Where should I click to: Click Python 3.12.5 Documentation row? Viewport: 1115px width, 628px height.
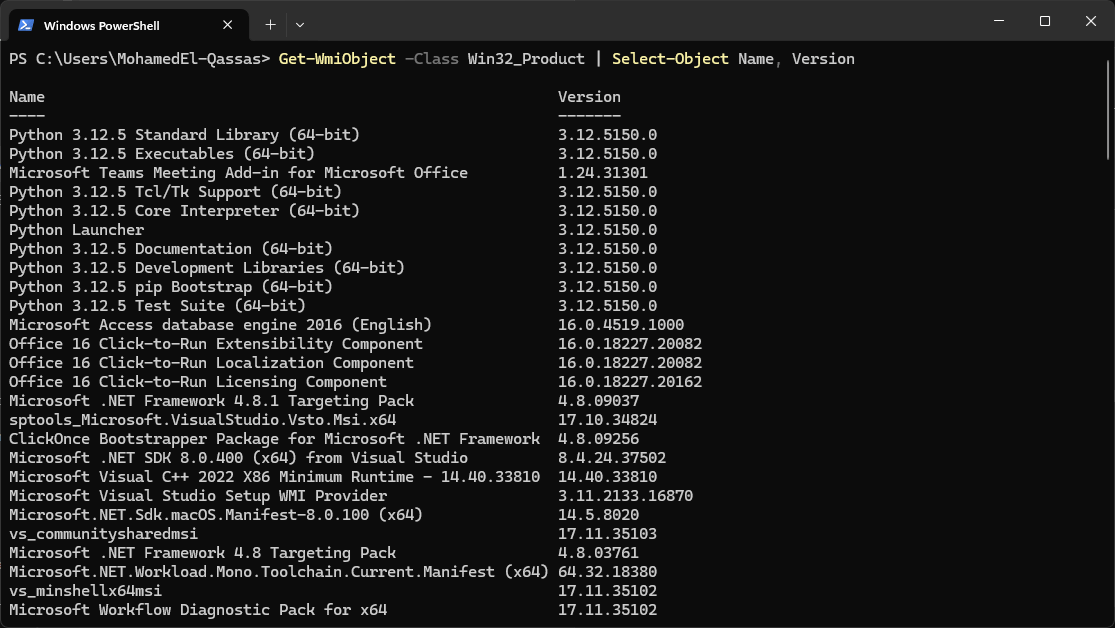[171, 249]
